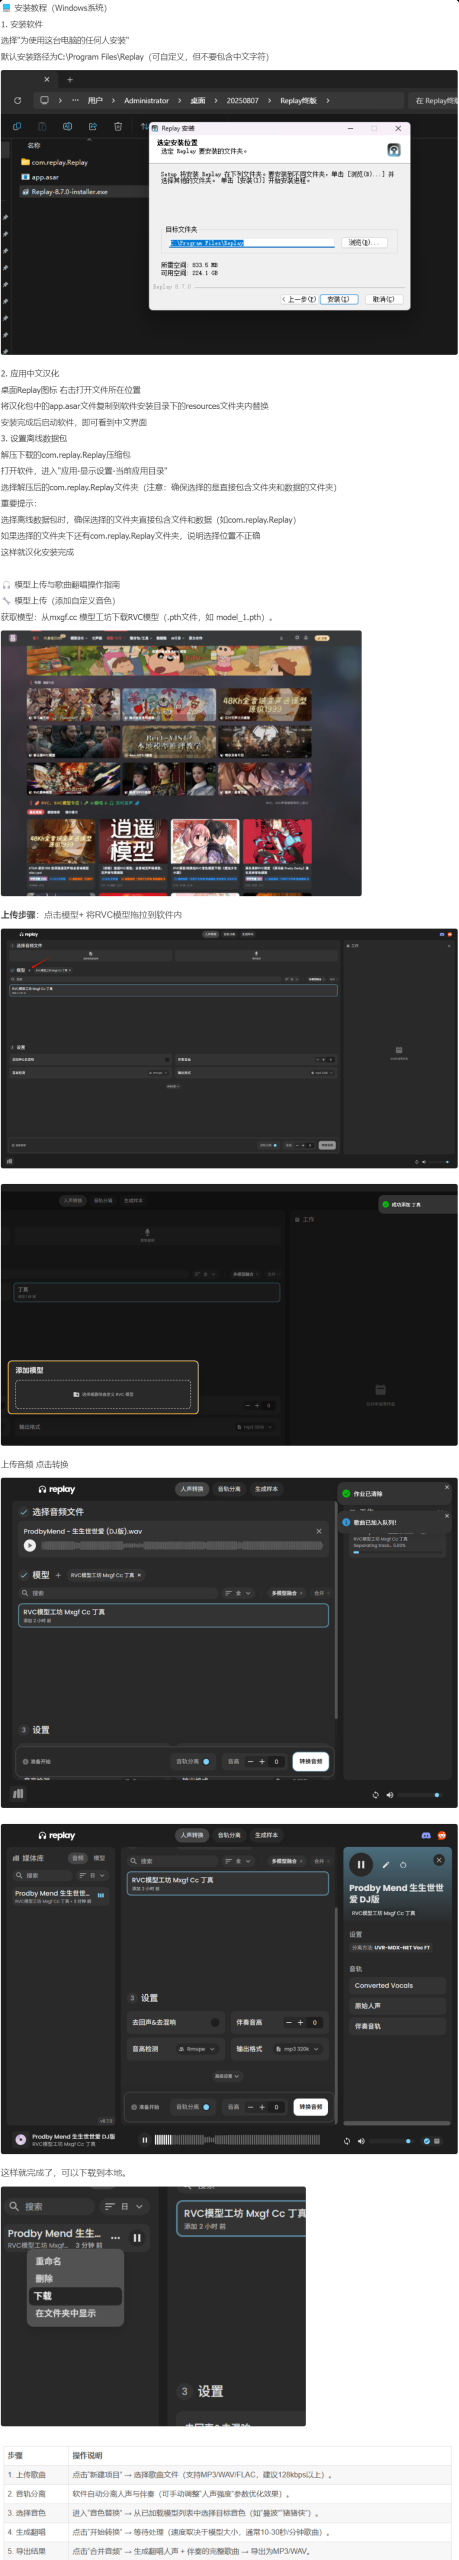Click the delete trash icon in explorer toolbar
Screen dimensions: 459x2560
[x=118, y=127]
